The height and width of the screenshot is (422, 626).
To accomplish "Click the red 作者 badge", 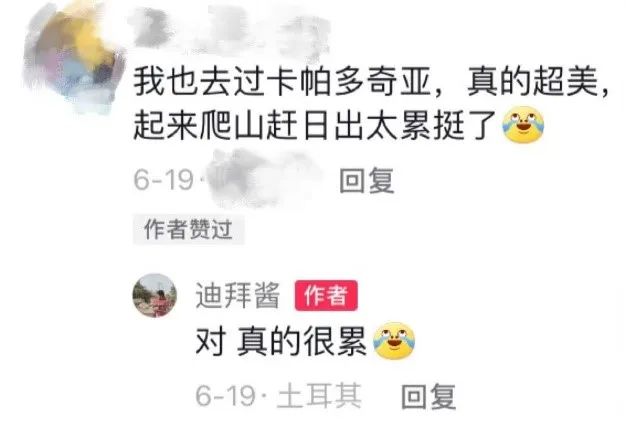I will [326, 295].
